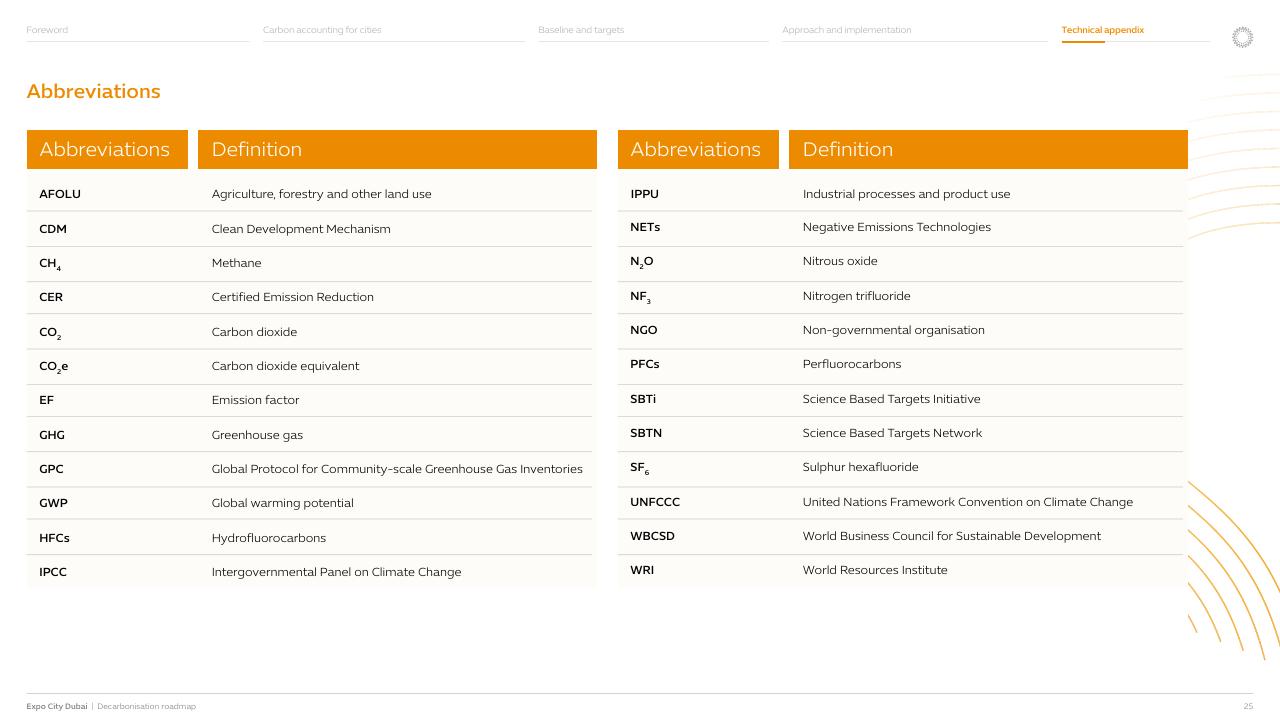Click the UNFCCC abbreviation entry
The width and height of the screenshot is (1280, 720).
click(x=655, y=502)
